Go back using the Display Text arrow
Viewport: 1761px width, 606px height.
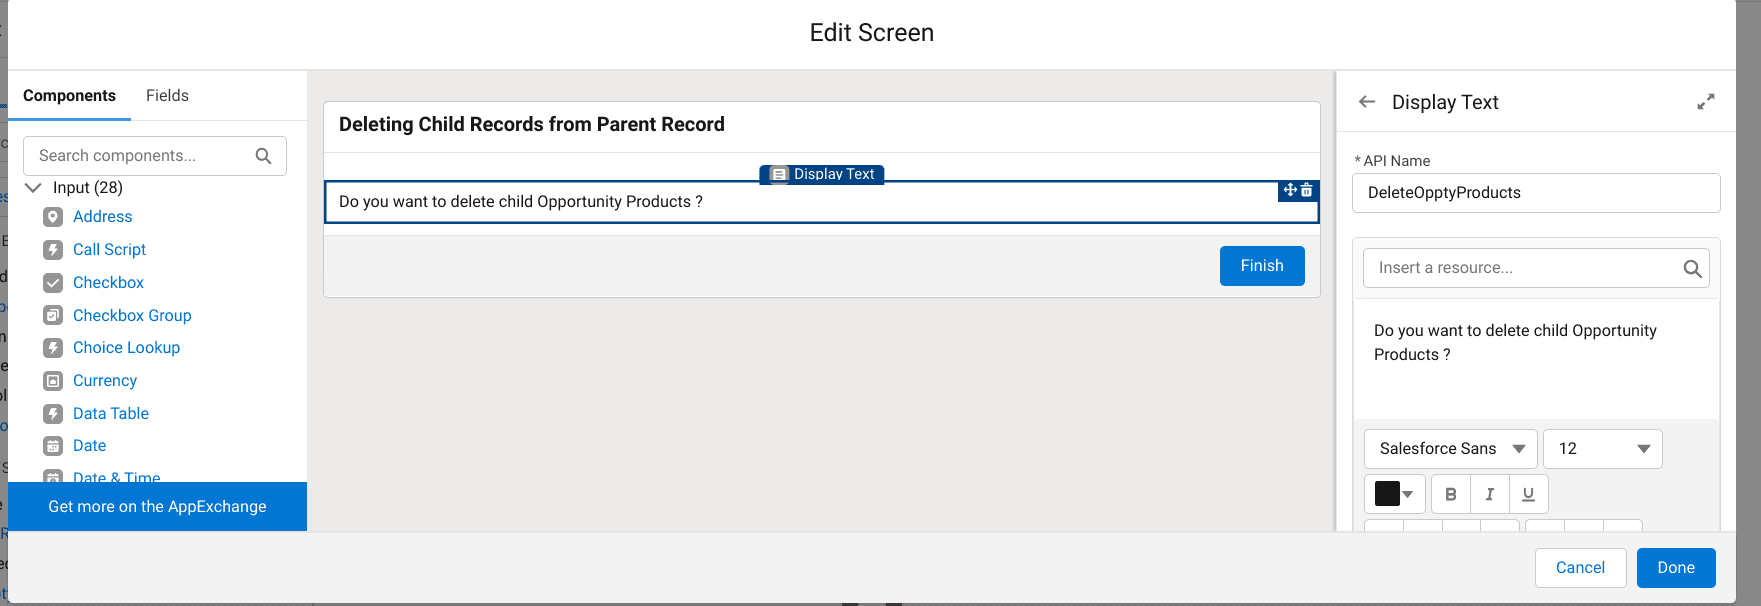(x=1367, y=102)
